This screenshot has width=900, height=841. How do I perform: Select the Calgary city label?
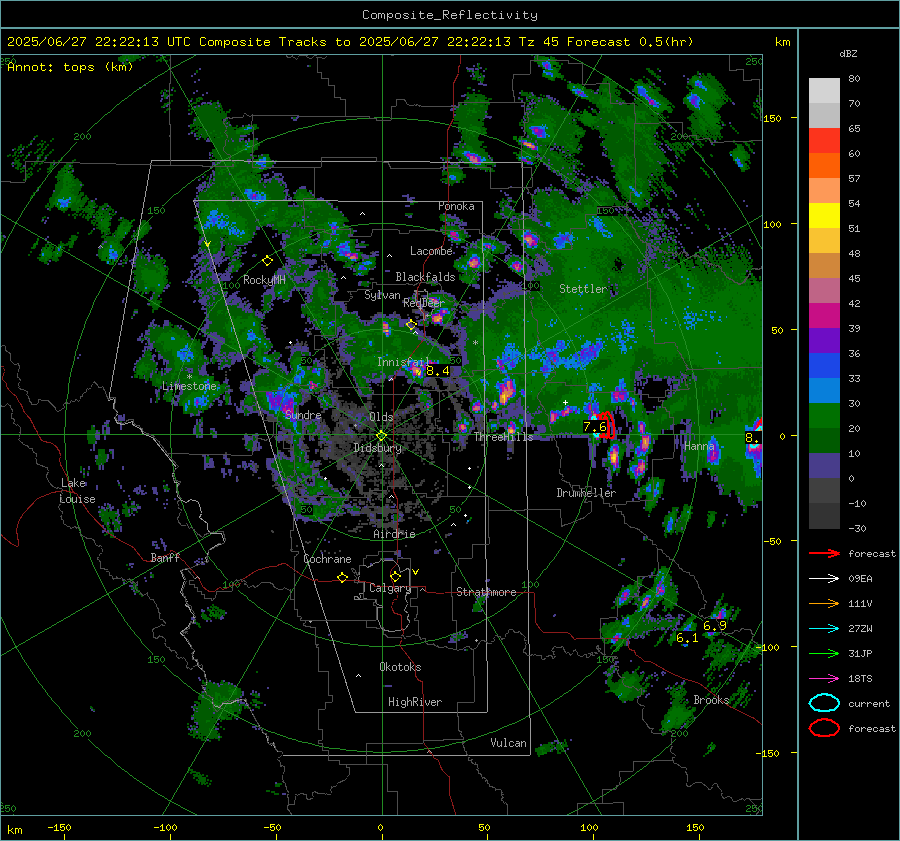390,588
